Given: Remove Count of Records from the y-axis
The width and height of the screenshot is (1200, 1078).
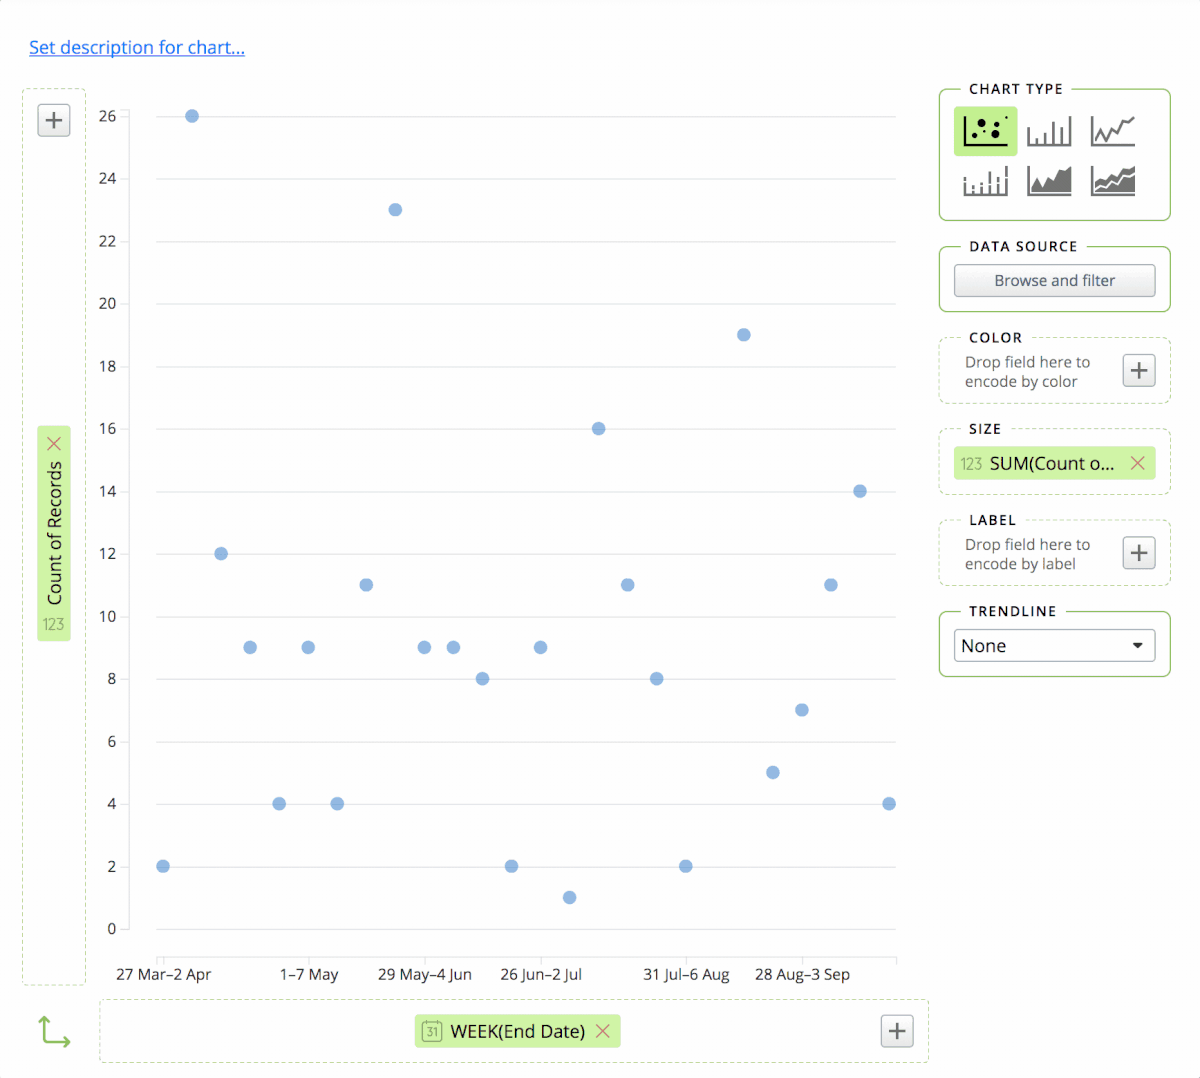Looking at the screenshot, I should (54, 442).
